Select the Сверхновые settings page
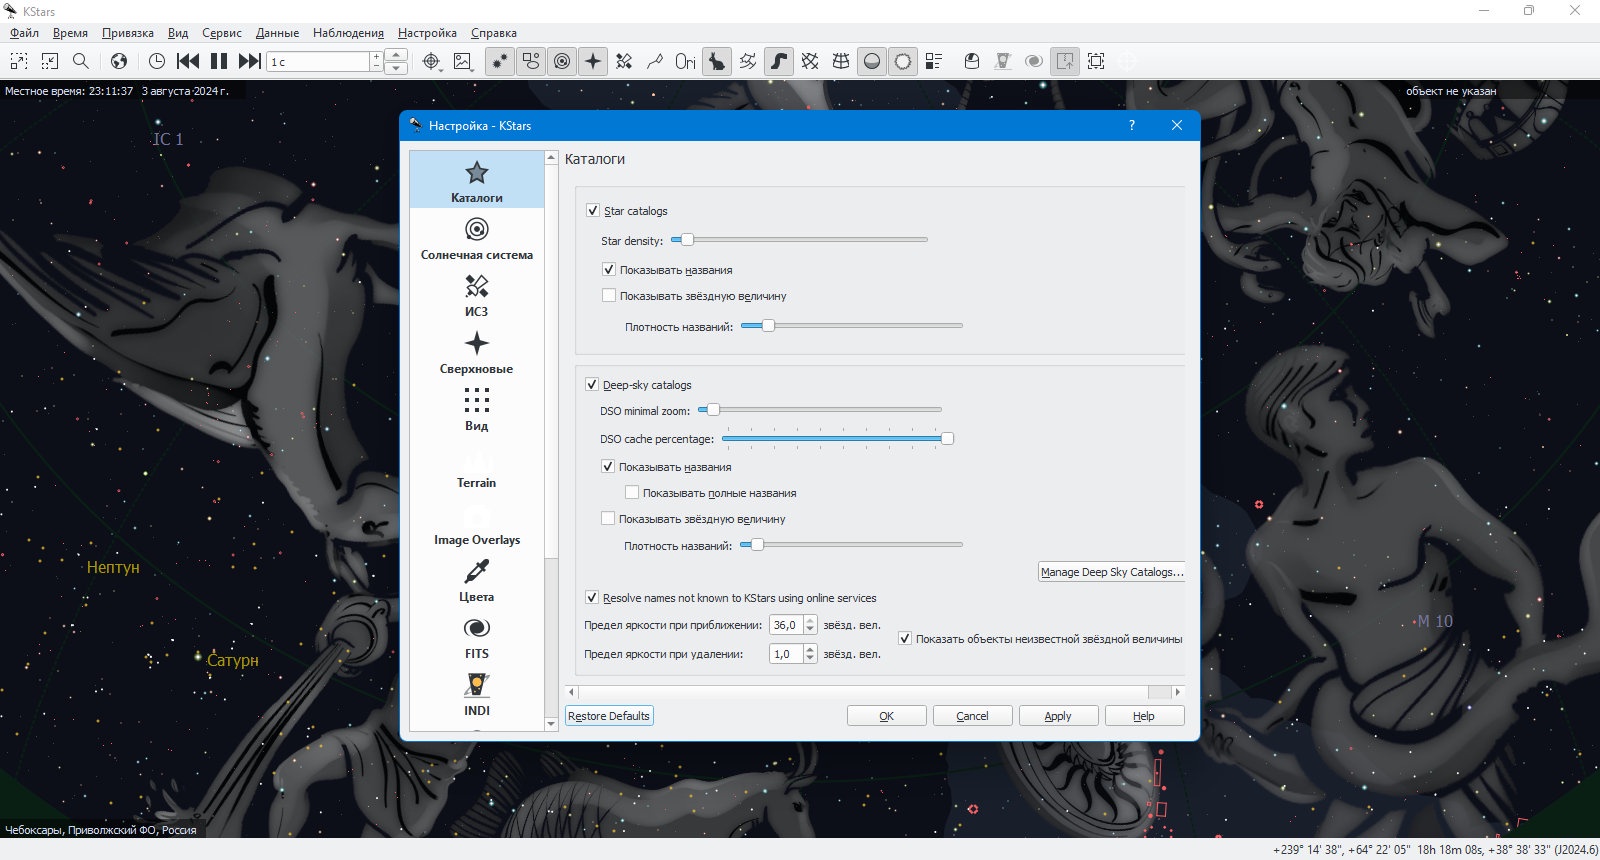This screenshot has height=860, width=1600. pyautogui.click(x=477, y=353)
